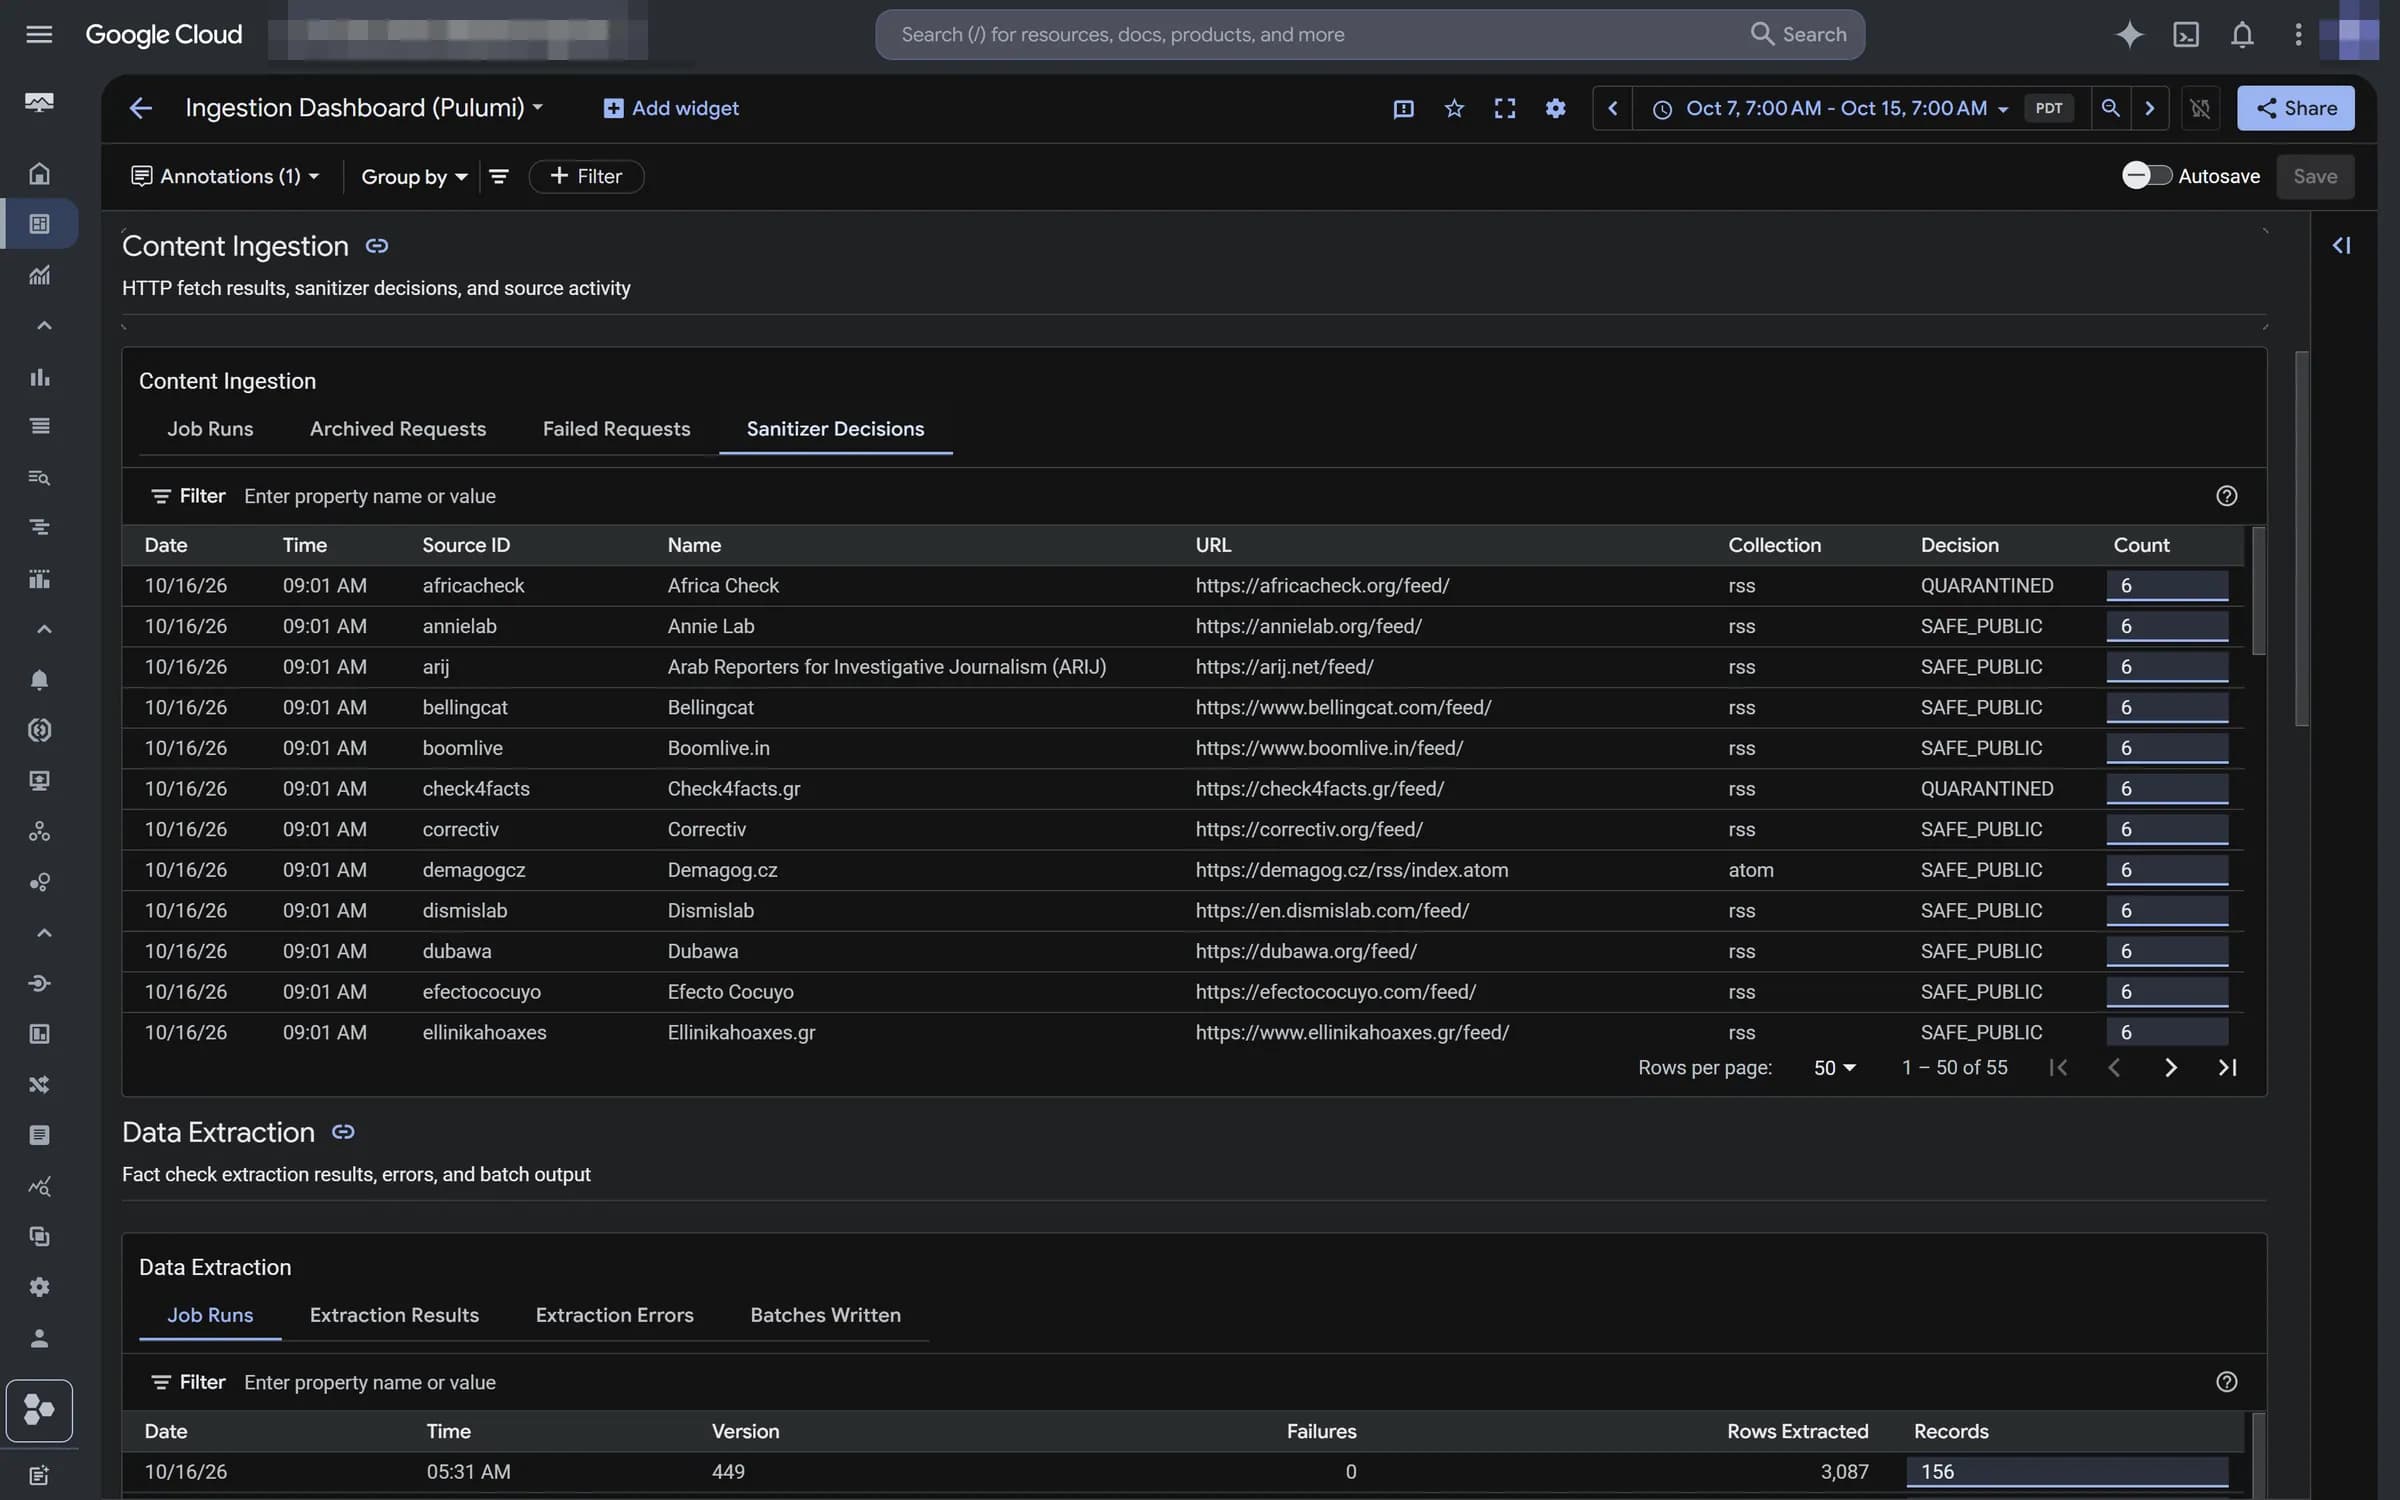The image size is (2400, 1500).
Task: Copy link to Content Ingestion section
Action: coord(376,246)
